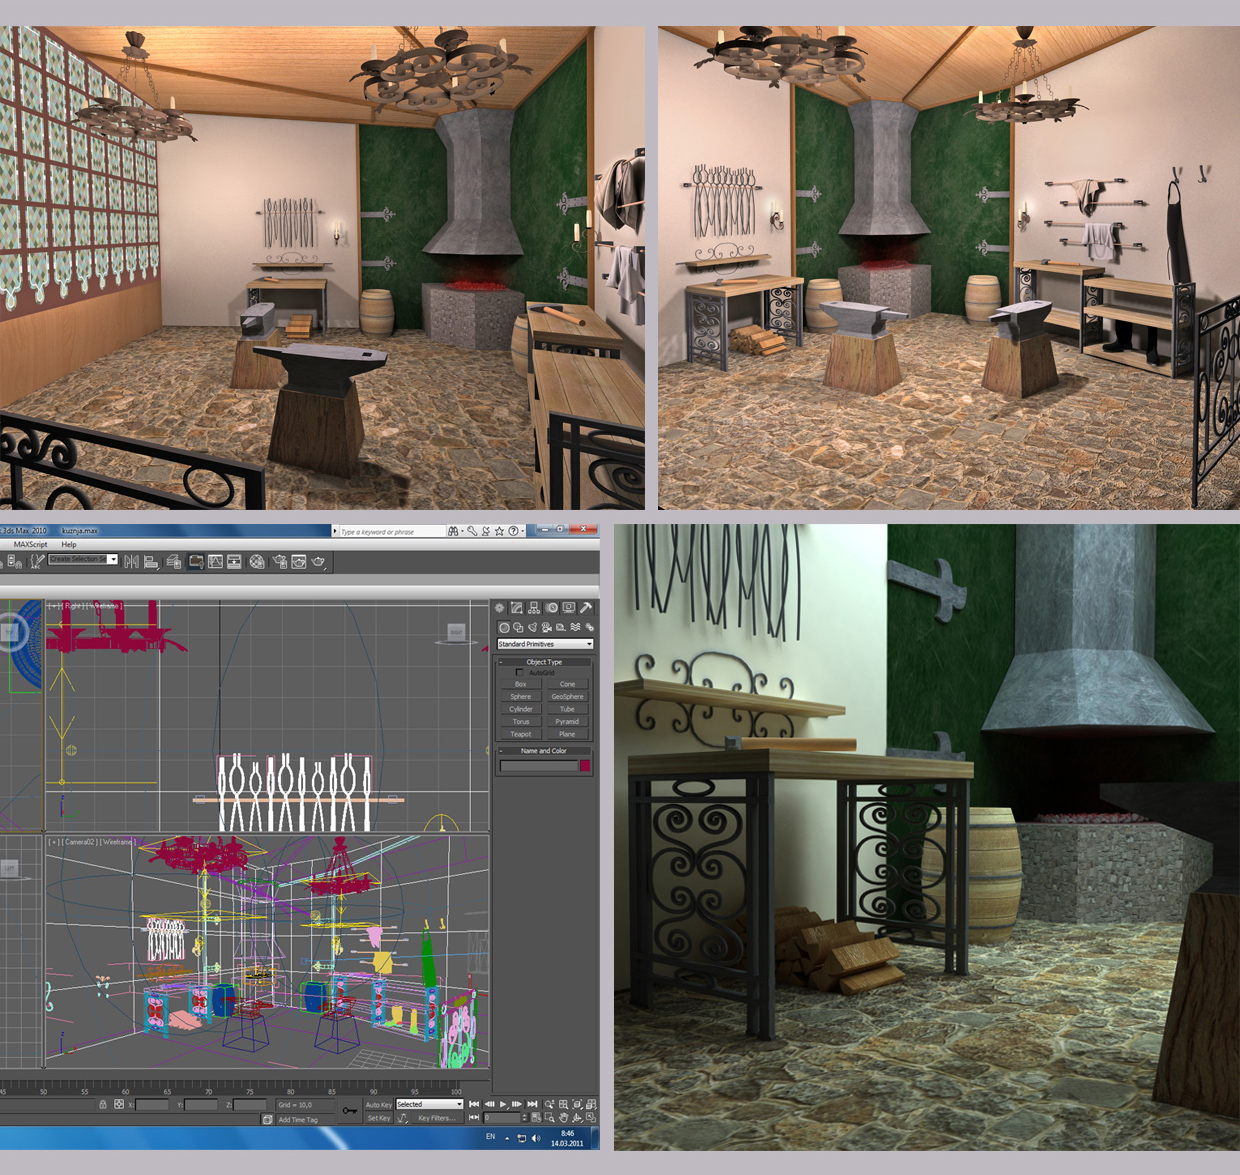Viewport: 1240px width, 1175px height.
Task: Select the Cameras category icon
Action: pos(546,628)
